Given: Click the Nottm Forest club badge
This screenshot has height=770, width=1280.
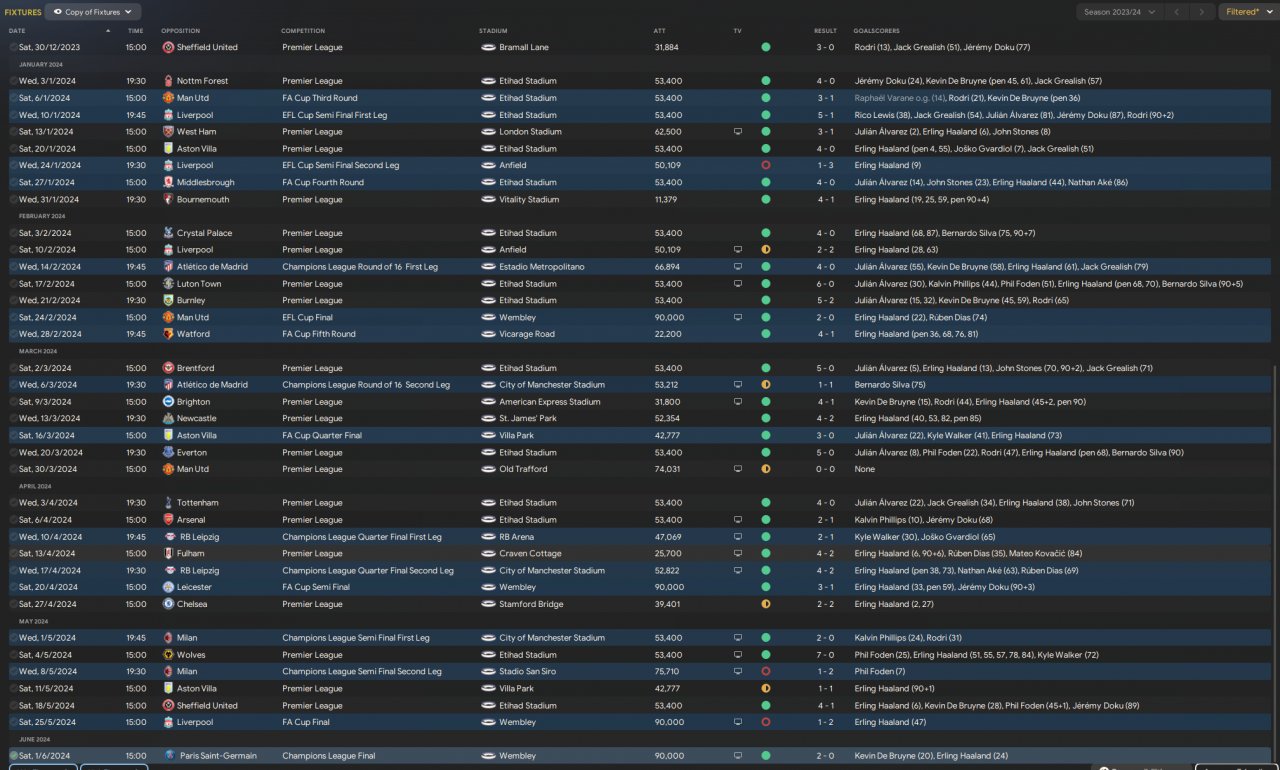Looking at the screenshot, I should [168, 81].
